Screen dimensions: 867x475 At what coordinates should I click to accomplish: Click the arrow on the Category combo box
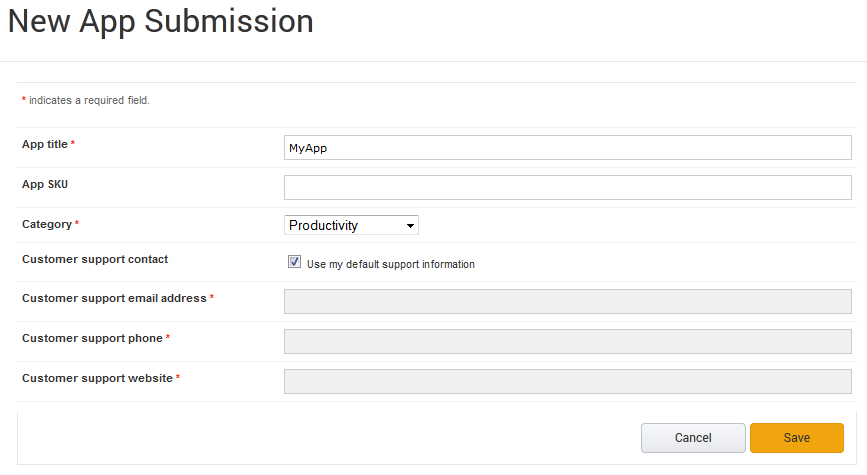pos(410,226)
